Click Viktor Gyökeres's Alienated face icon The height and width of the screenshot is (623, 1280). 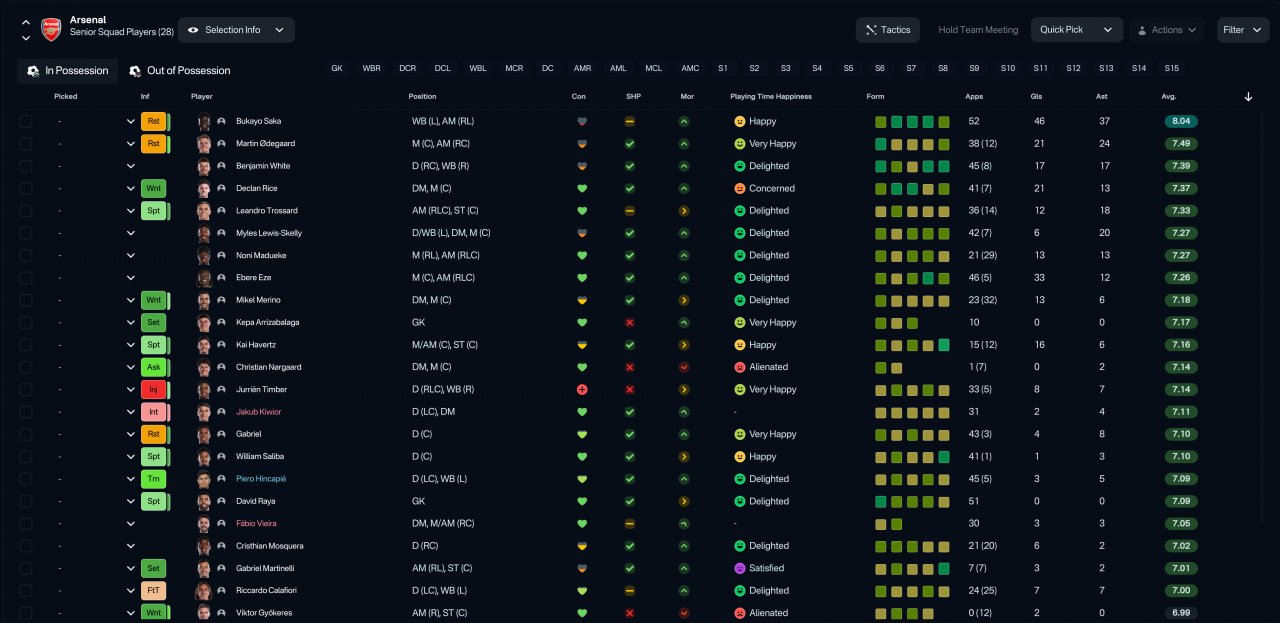coord(740,613)
